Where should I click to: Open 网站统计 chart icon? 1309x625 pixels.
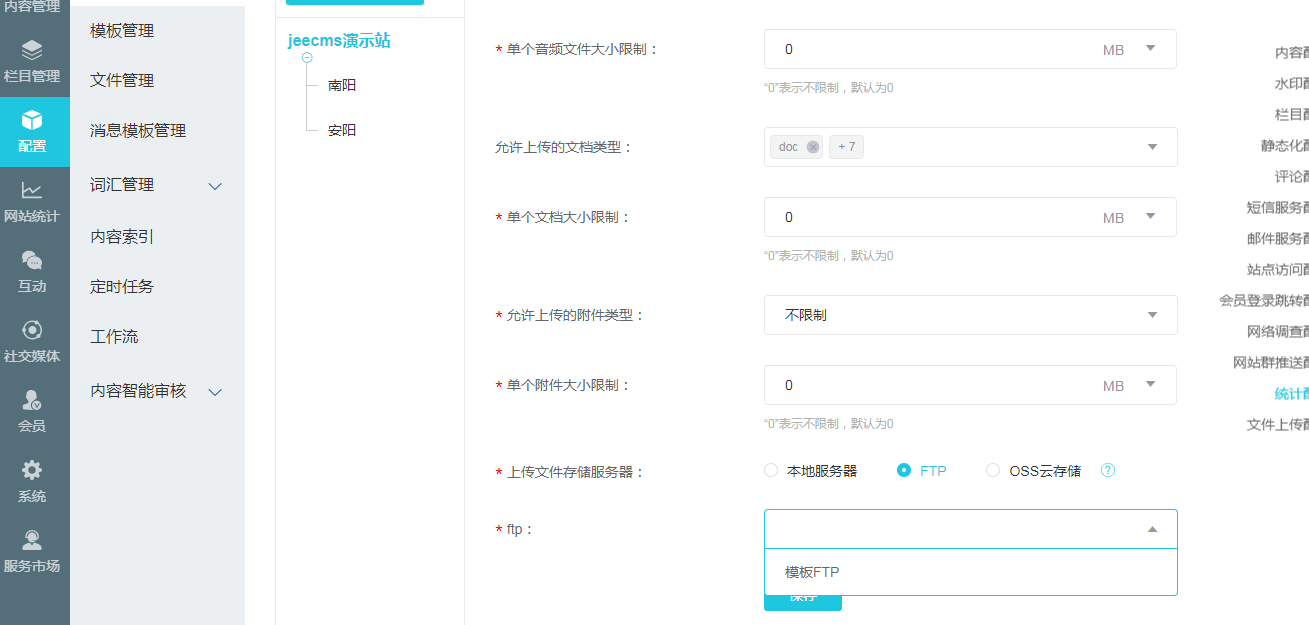coord(32,190)
